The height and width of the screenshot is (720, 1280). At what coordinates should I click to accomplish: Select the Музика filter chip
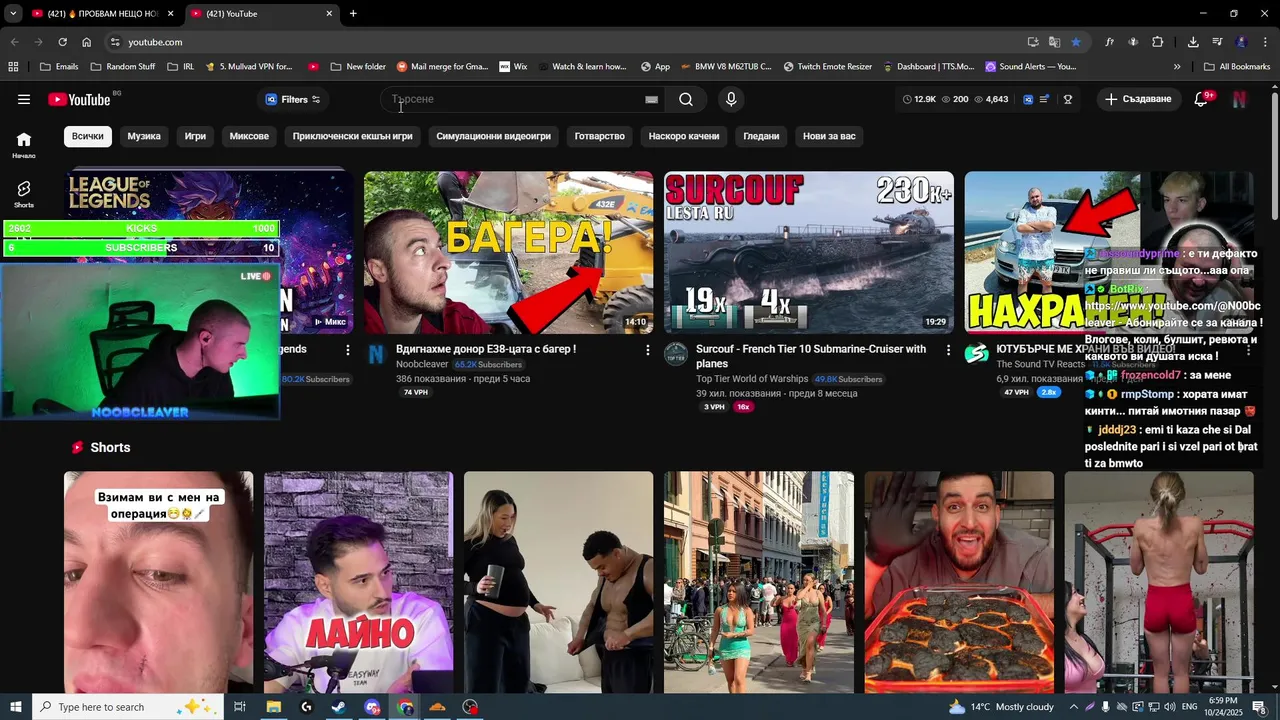click(x=144, y=136)
